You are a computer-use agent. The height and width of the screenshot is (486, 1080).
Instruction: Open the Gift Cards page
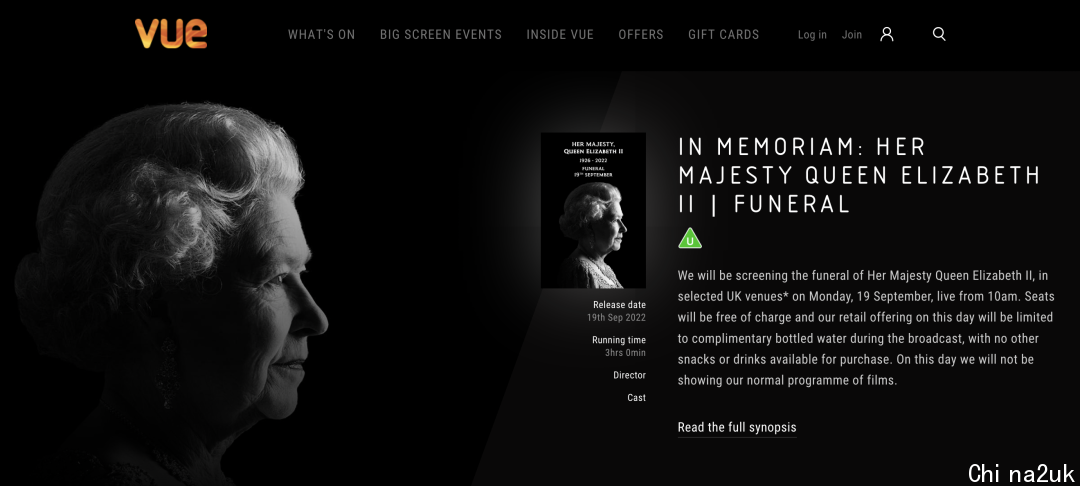(x=723, y=34)
